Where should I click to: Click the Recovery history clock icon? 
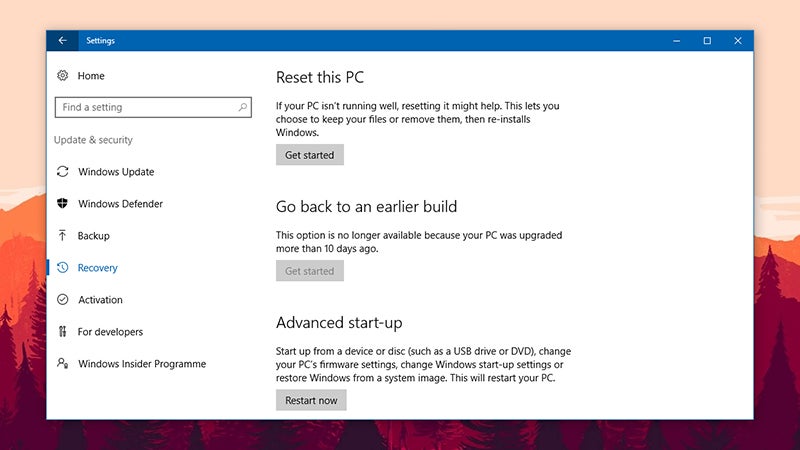click(x=62, y=267)
